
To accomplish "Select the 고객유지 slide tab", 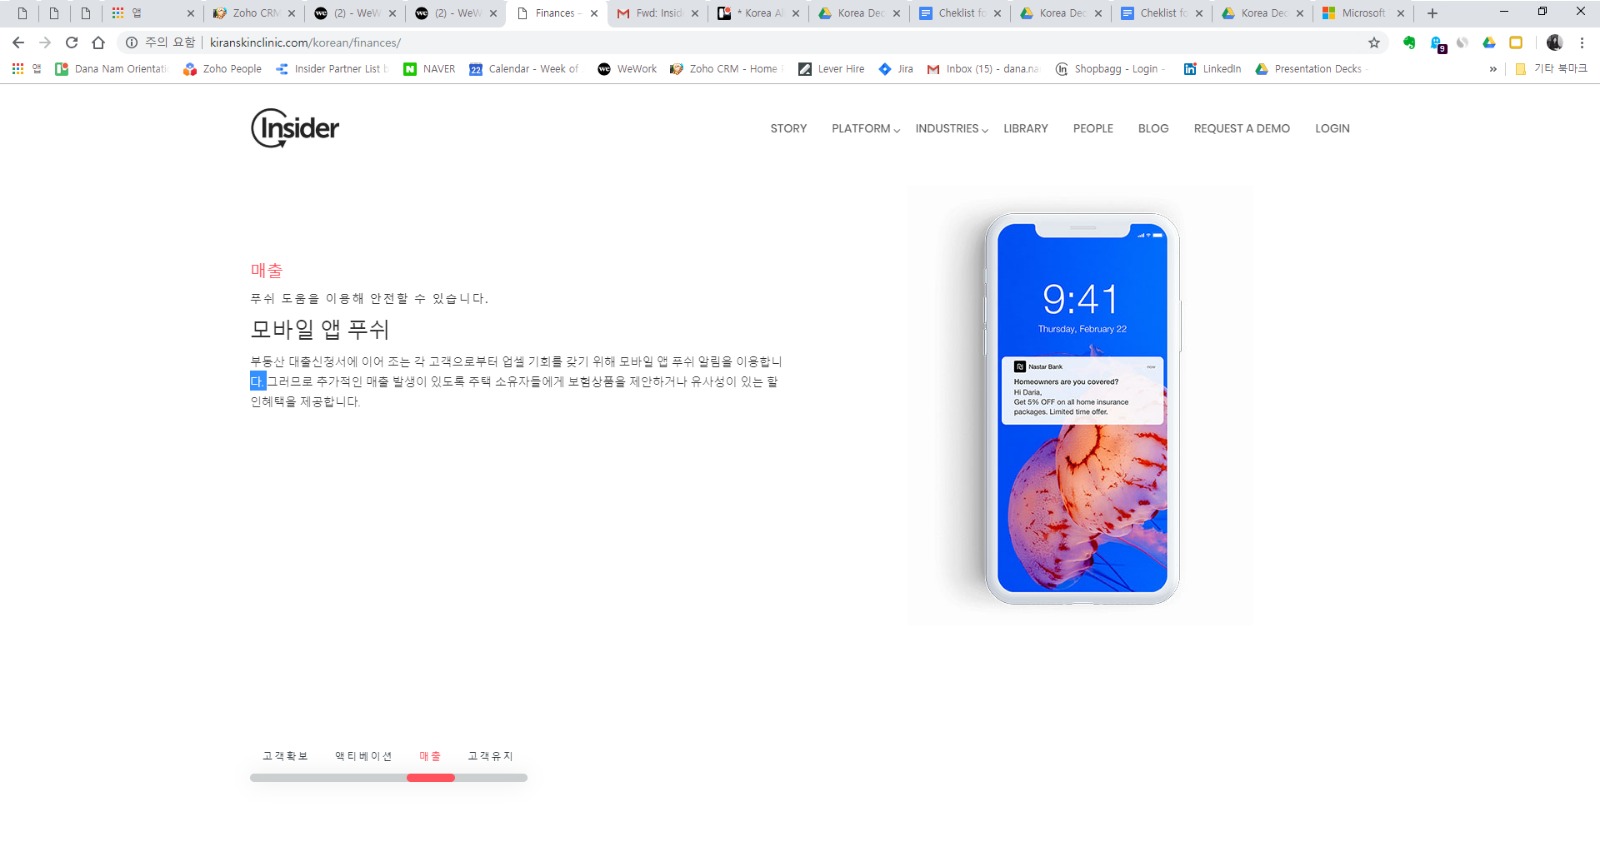I will click(490, 756).
